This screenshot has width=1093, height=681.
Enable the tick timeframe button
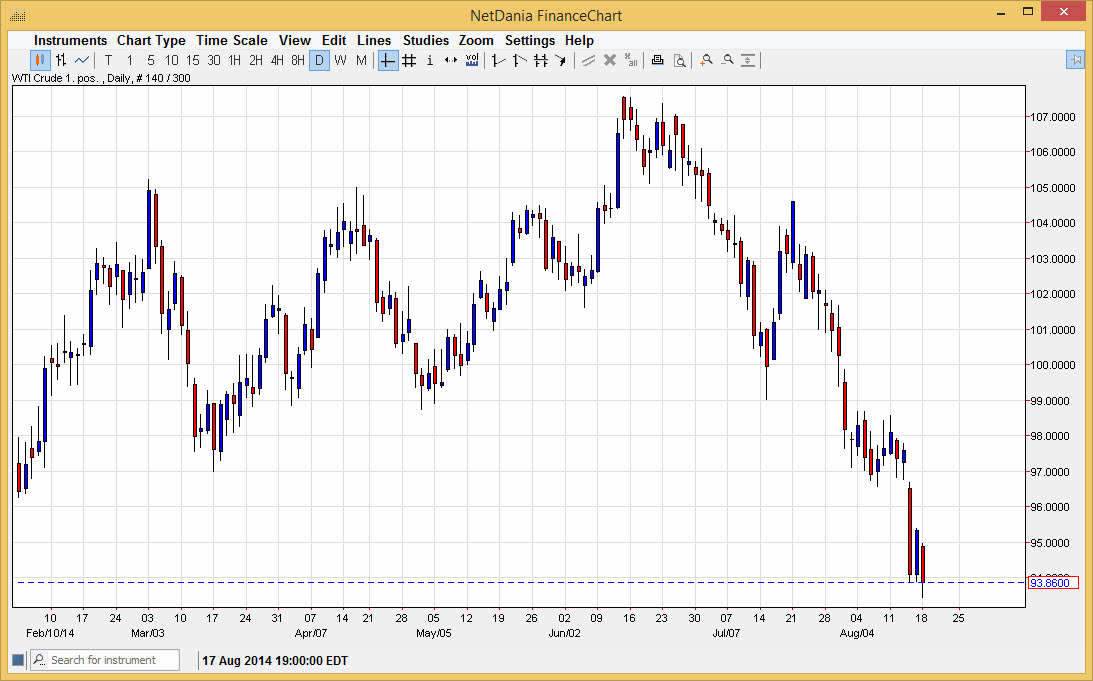(x=107, y=60)
